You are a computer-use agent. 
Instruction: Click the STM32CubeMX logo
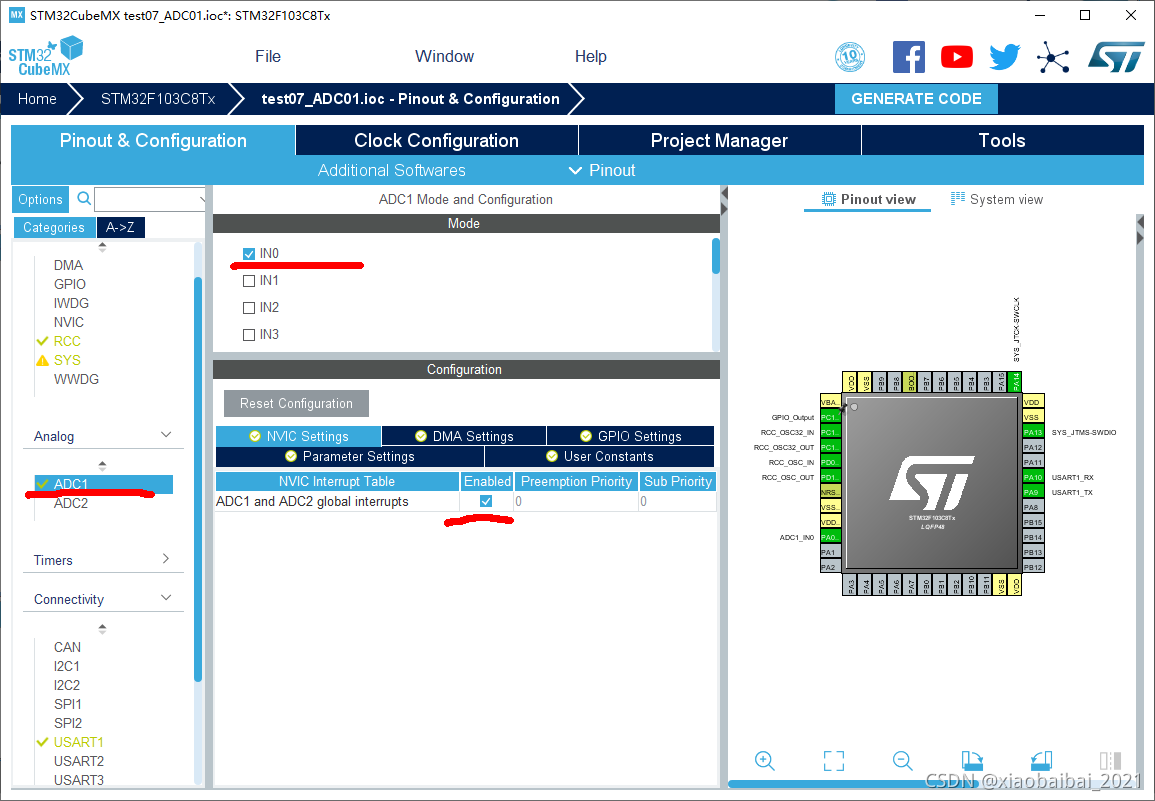(46, 57)
